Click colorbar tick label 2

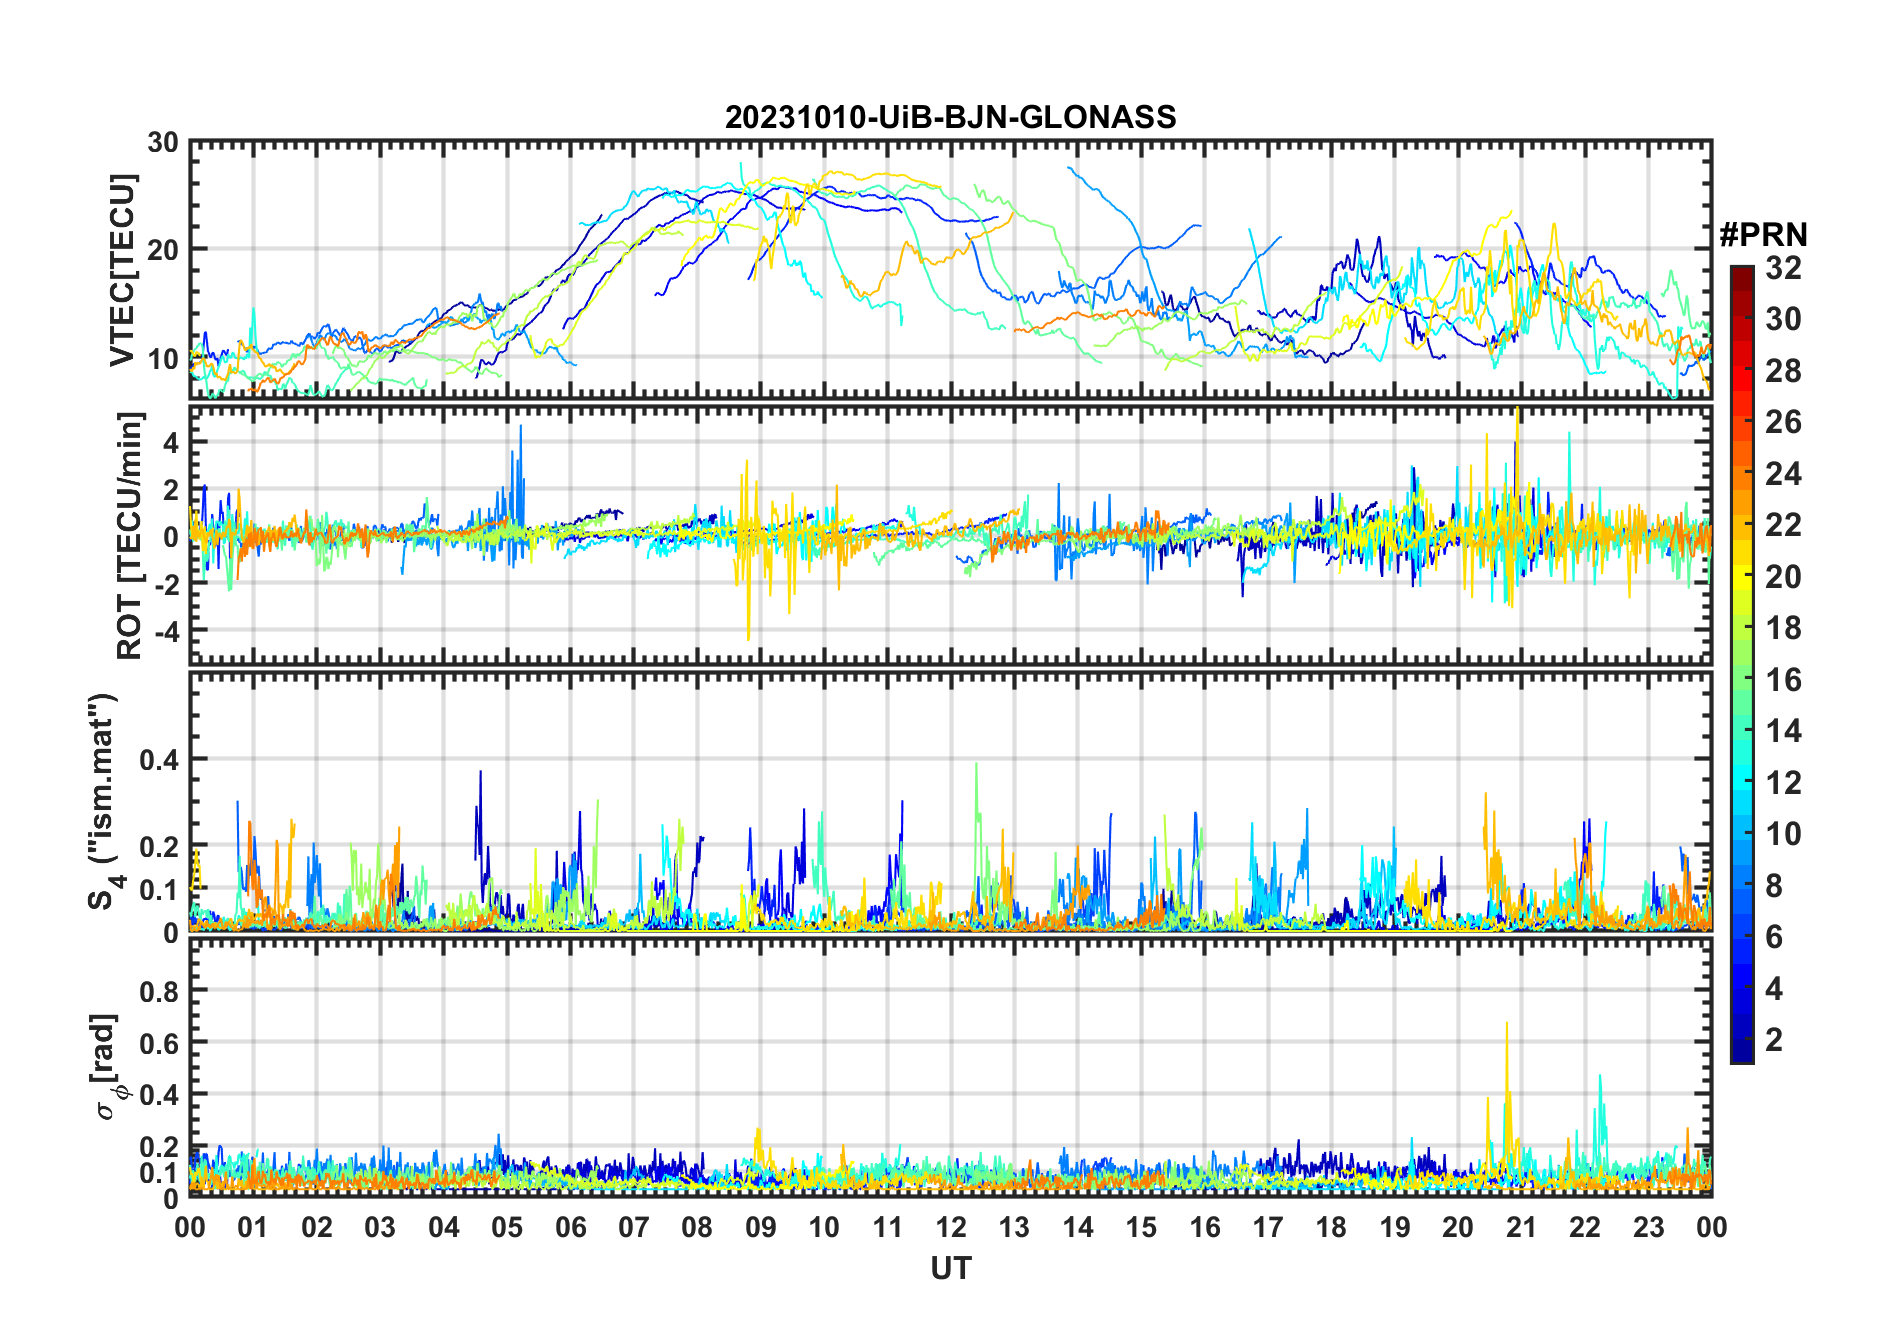1774,1040
